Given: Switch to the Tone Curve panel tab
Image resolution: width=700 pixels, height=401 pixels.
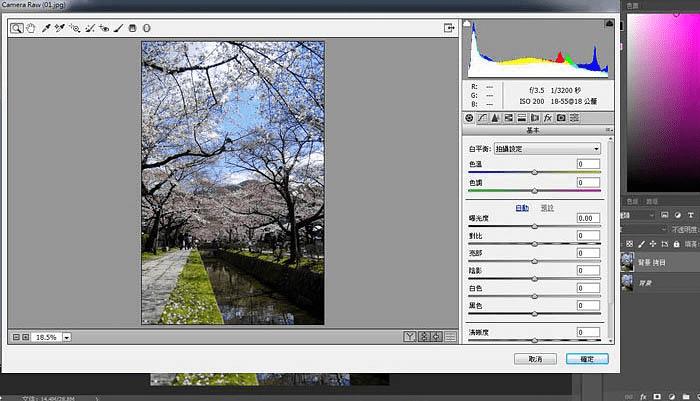Looking at the screenshot, I should [x=482, y=118].
